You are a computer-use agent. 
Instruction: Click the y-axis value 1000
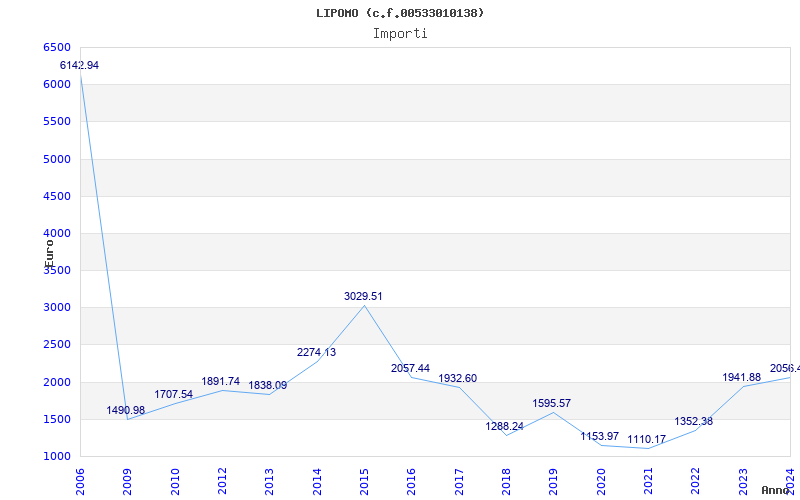(57, 457)
